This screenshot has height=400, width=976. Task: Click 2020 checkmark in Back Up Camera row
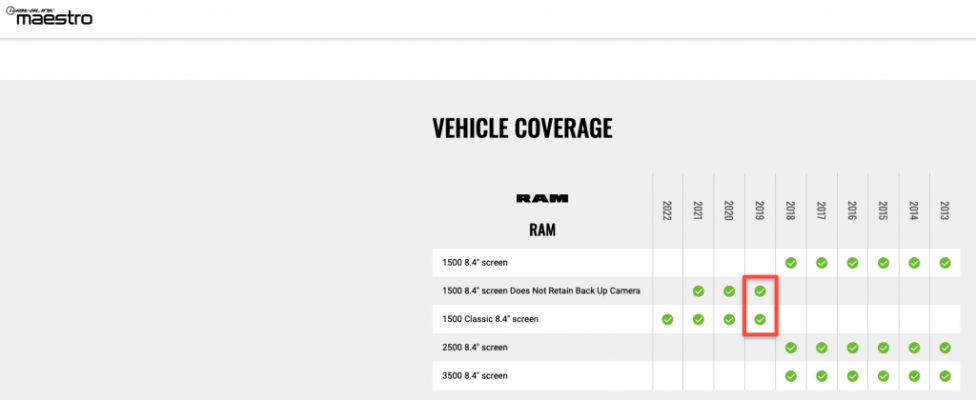[729, 291]
